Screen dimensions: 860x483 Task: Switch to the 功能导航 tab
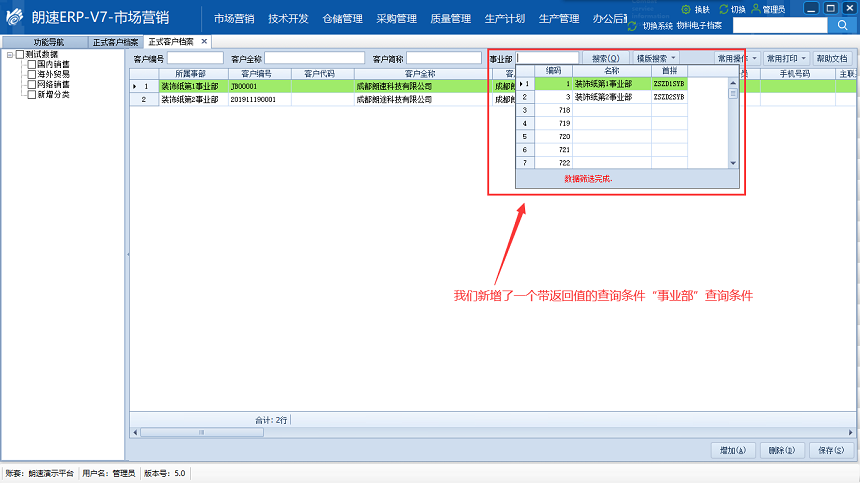pyautogui.click(x=47, y=42)
